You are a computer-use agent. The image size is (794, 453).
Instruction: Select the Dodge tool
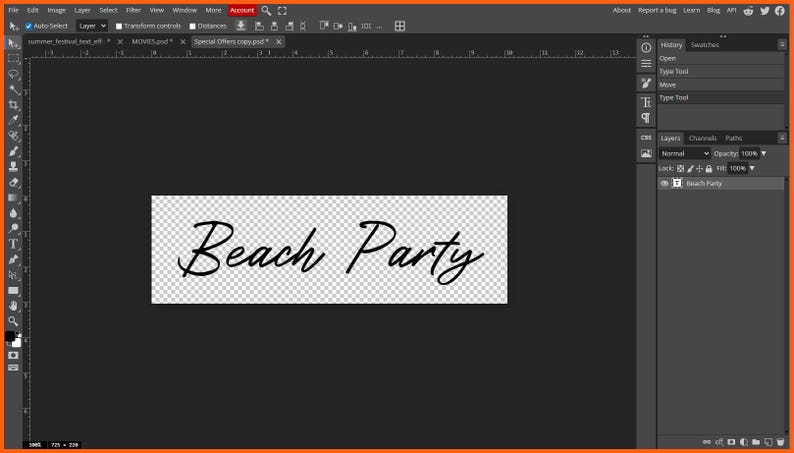14,229
